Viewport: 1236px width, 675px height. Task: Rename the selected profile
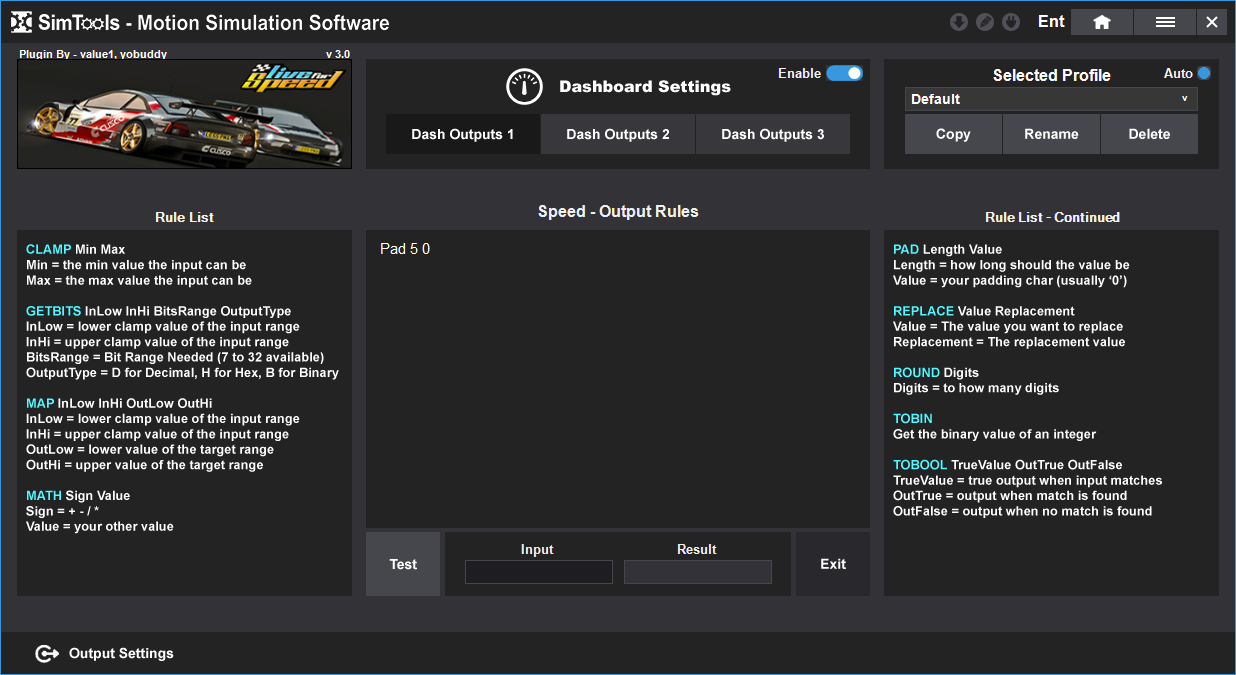click(x=1051, y=134)
